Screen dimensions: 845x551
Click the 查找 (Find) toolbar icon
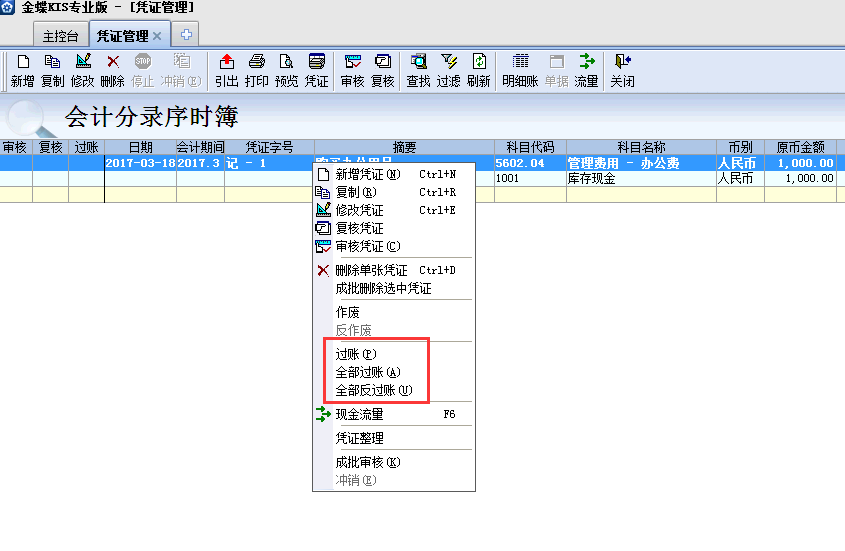pyautogui.click(x=418, y=69)
